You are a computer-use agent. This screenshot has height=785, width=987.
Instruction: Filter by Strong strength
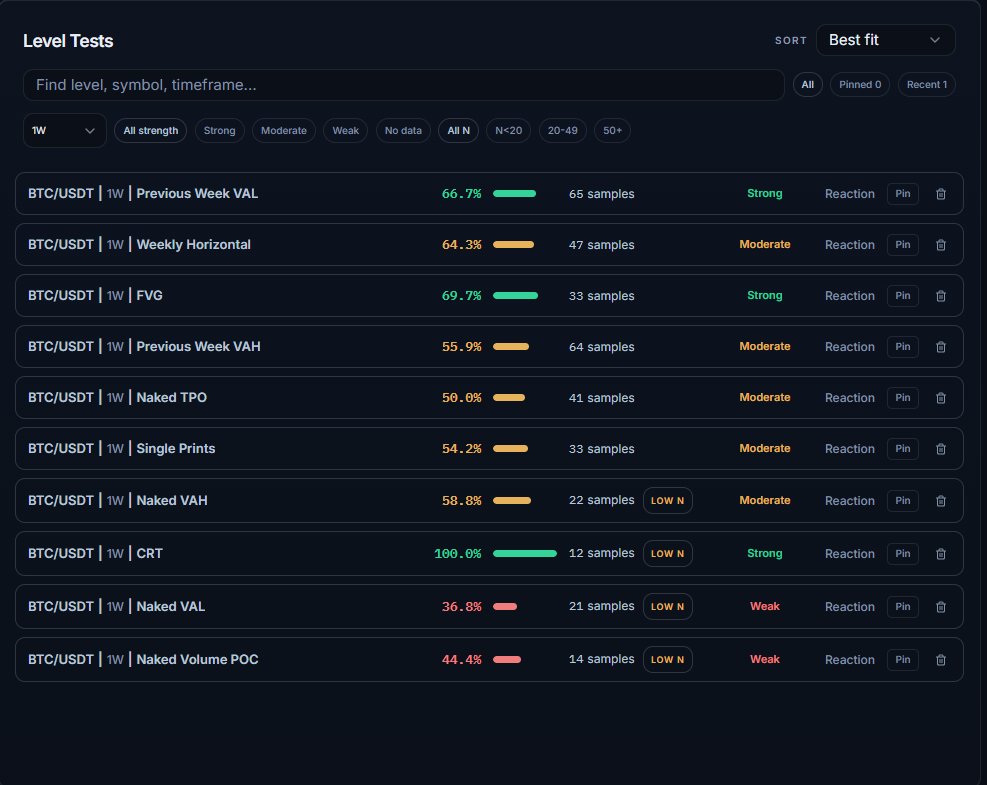219,130
